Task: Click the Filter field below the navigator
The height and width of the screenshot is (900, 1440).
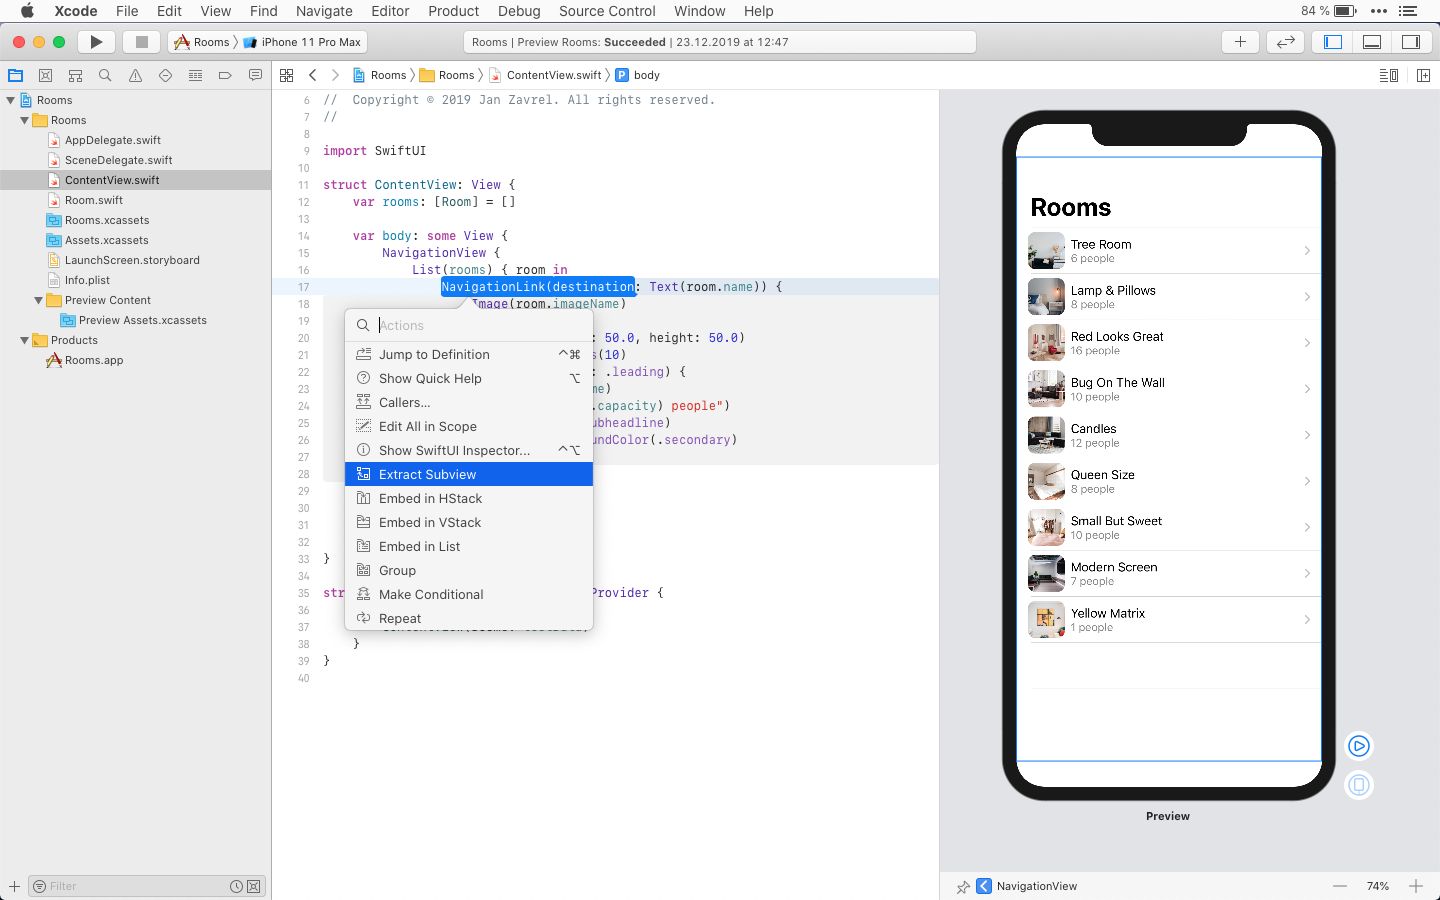Action: (130, 886)
